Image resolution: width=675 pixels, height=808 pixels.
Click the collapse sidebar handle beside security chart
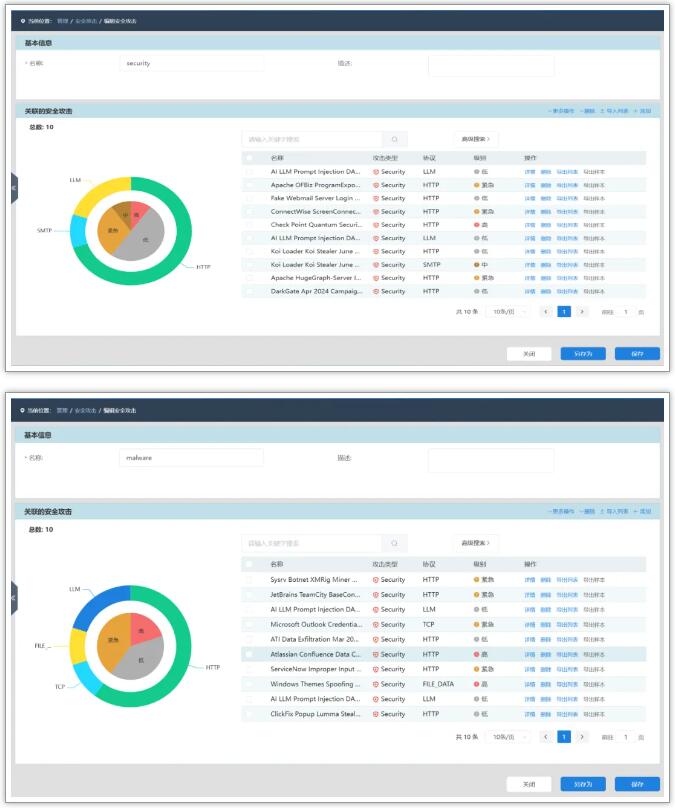coord(14,187)
